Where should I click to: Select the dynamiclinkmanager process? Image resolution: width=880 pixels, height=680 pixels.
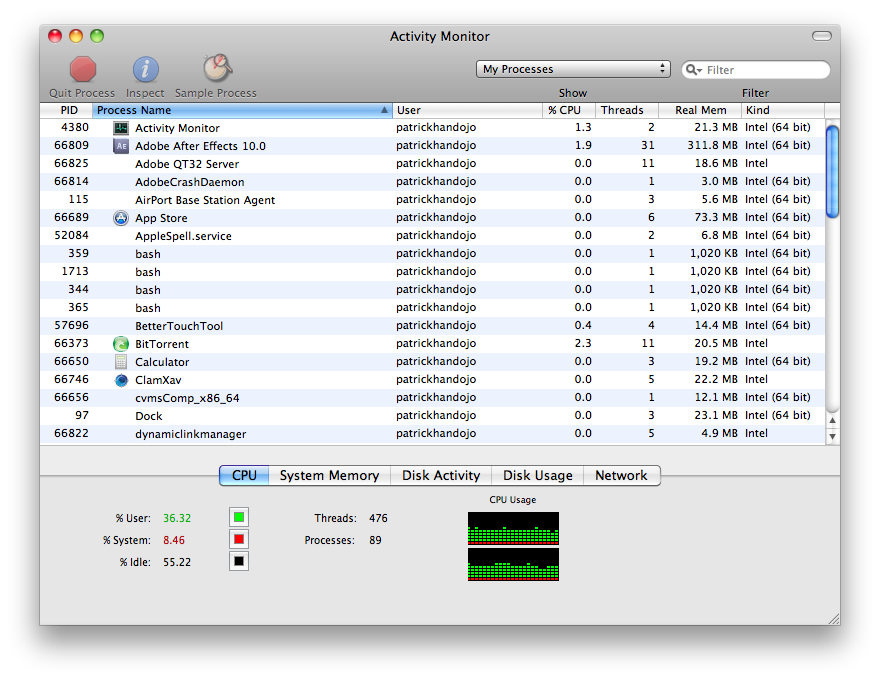click(x=433, y=434)
